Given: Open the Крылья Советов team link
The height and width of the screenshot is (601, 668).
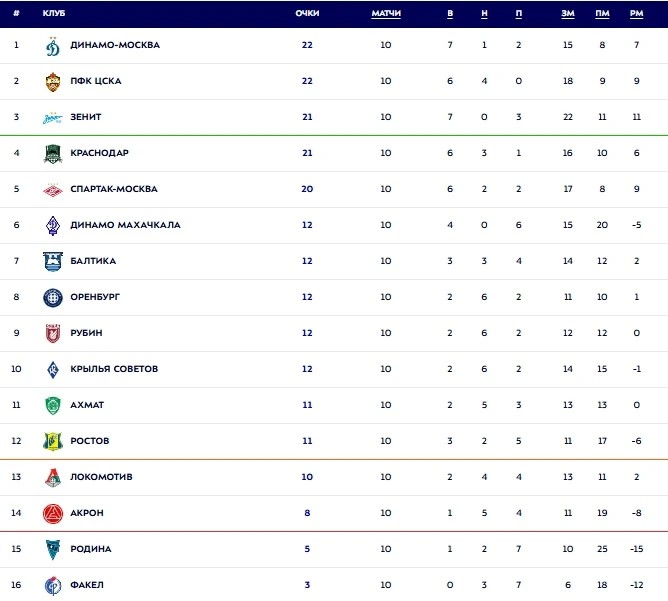Looking at the screenshot, I should [114, 369].
